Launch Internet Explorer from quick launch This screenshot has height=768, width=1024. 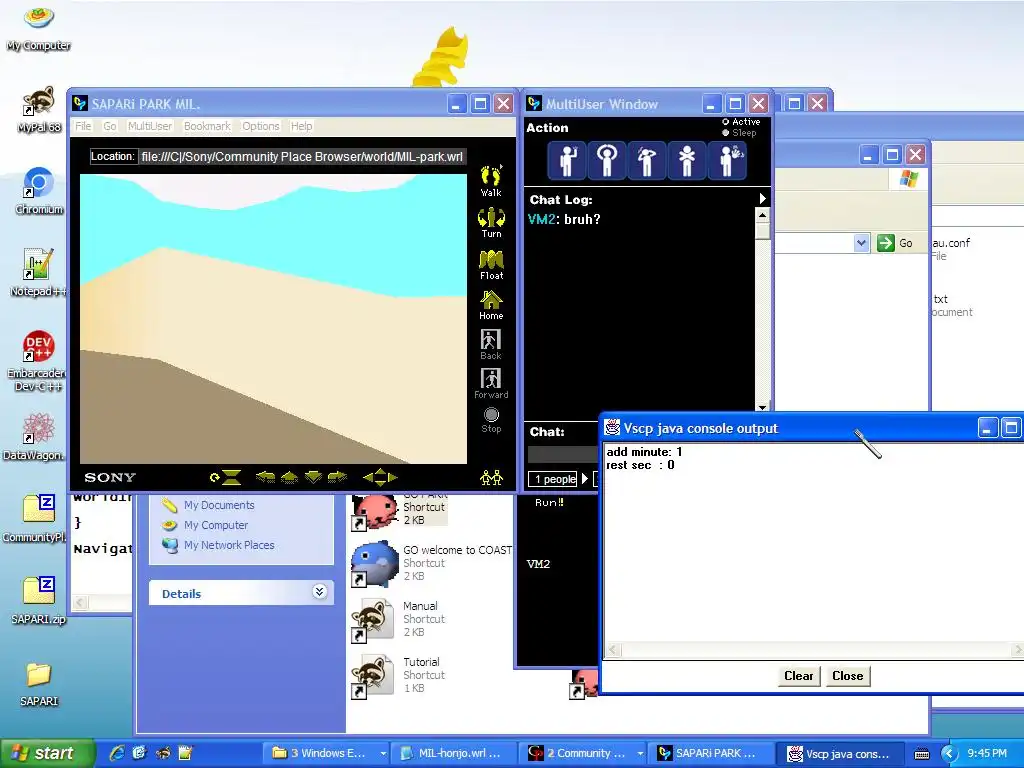(117, 753)
